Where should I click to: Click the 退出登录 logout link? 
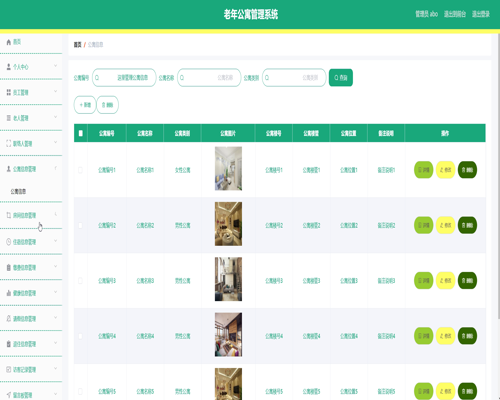point(481,14)
